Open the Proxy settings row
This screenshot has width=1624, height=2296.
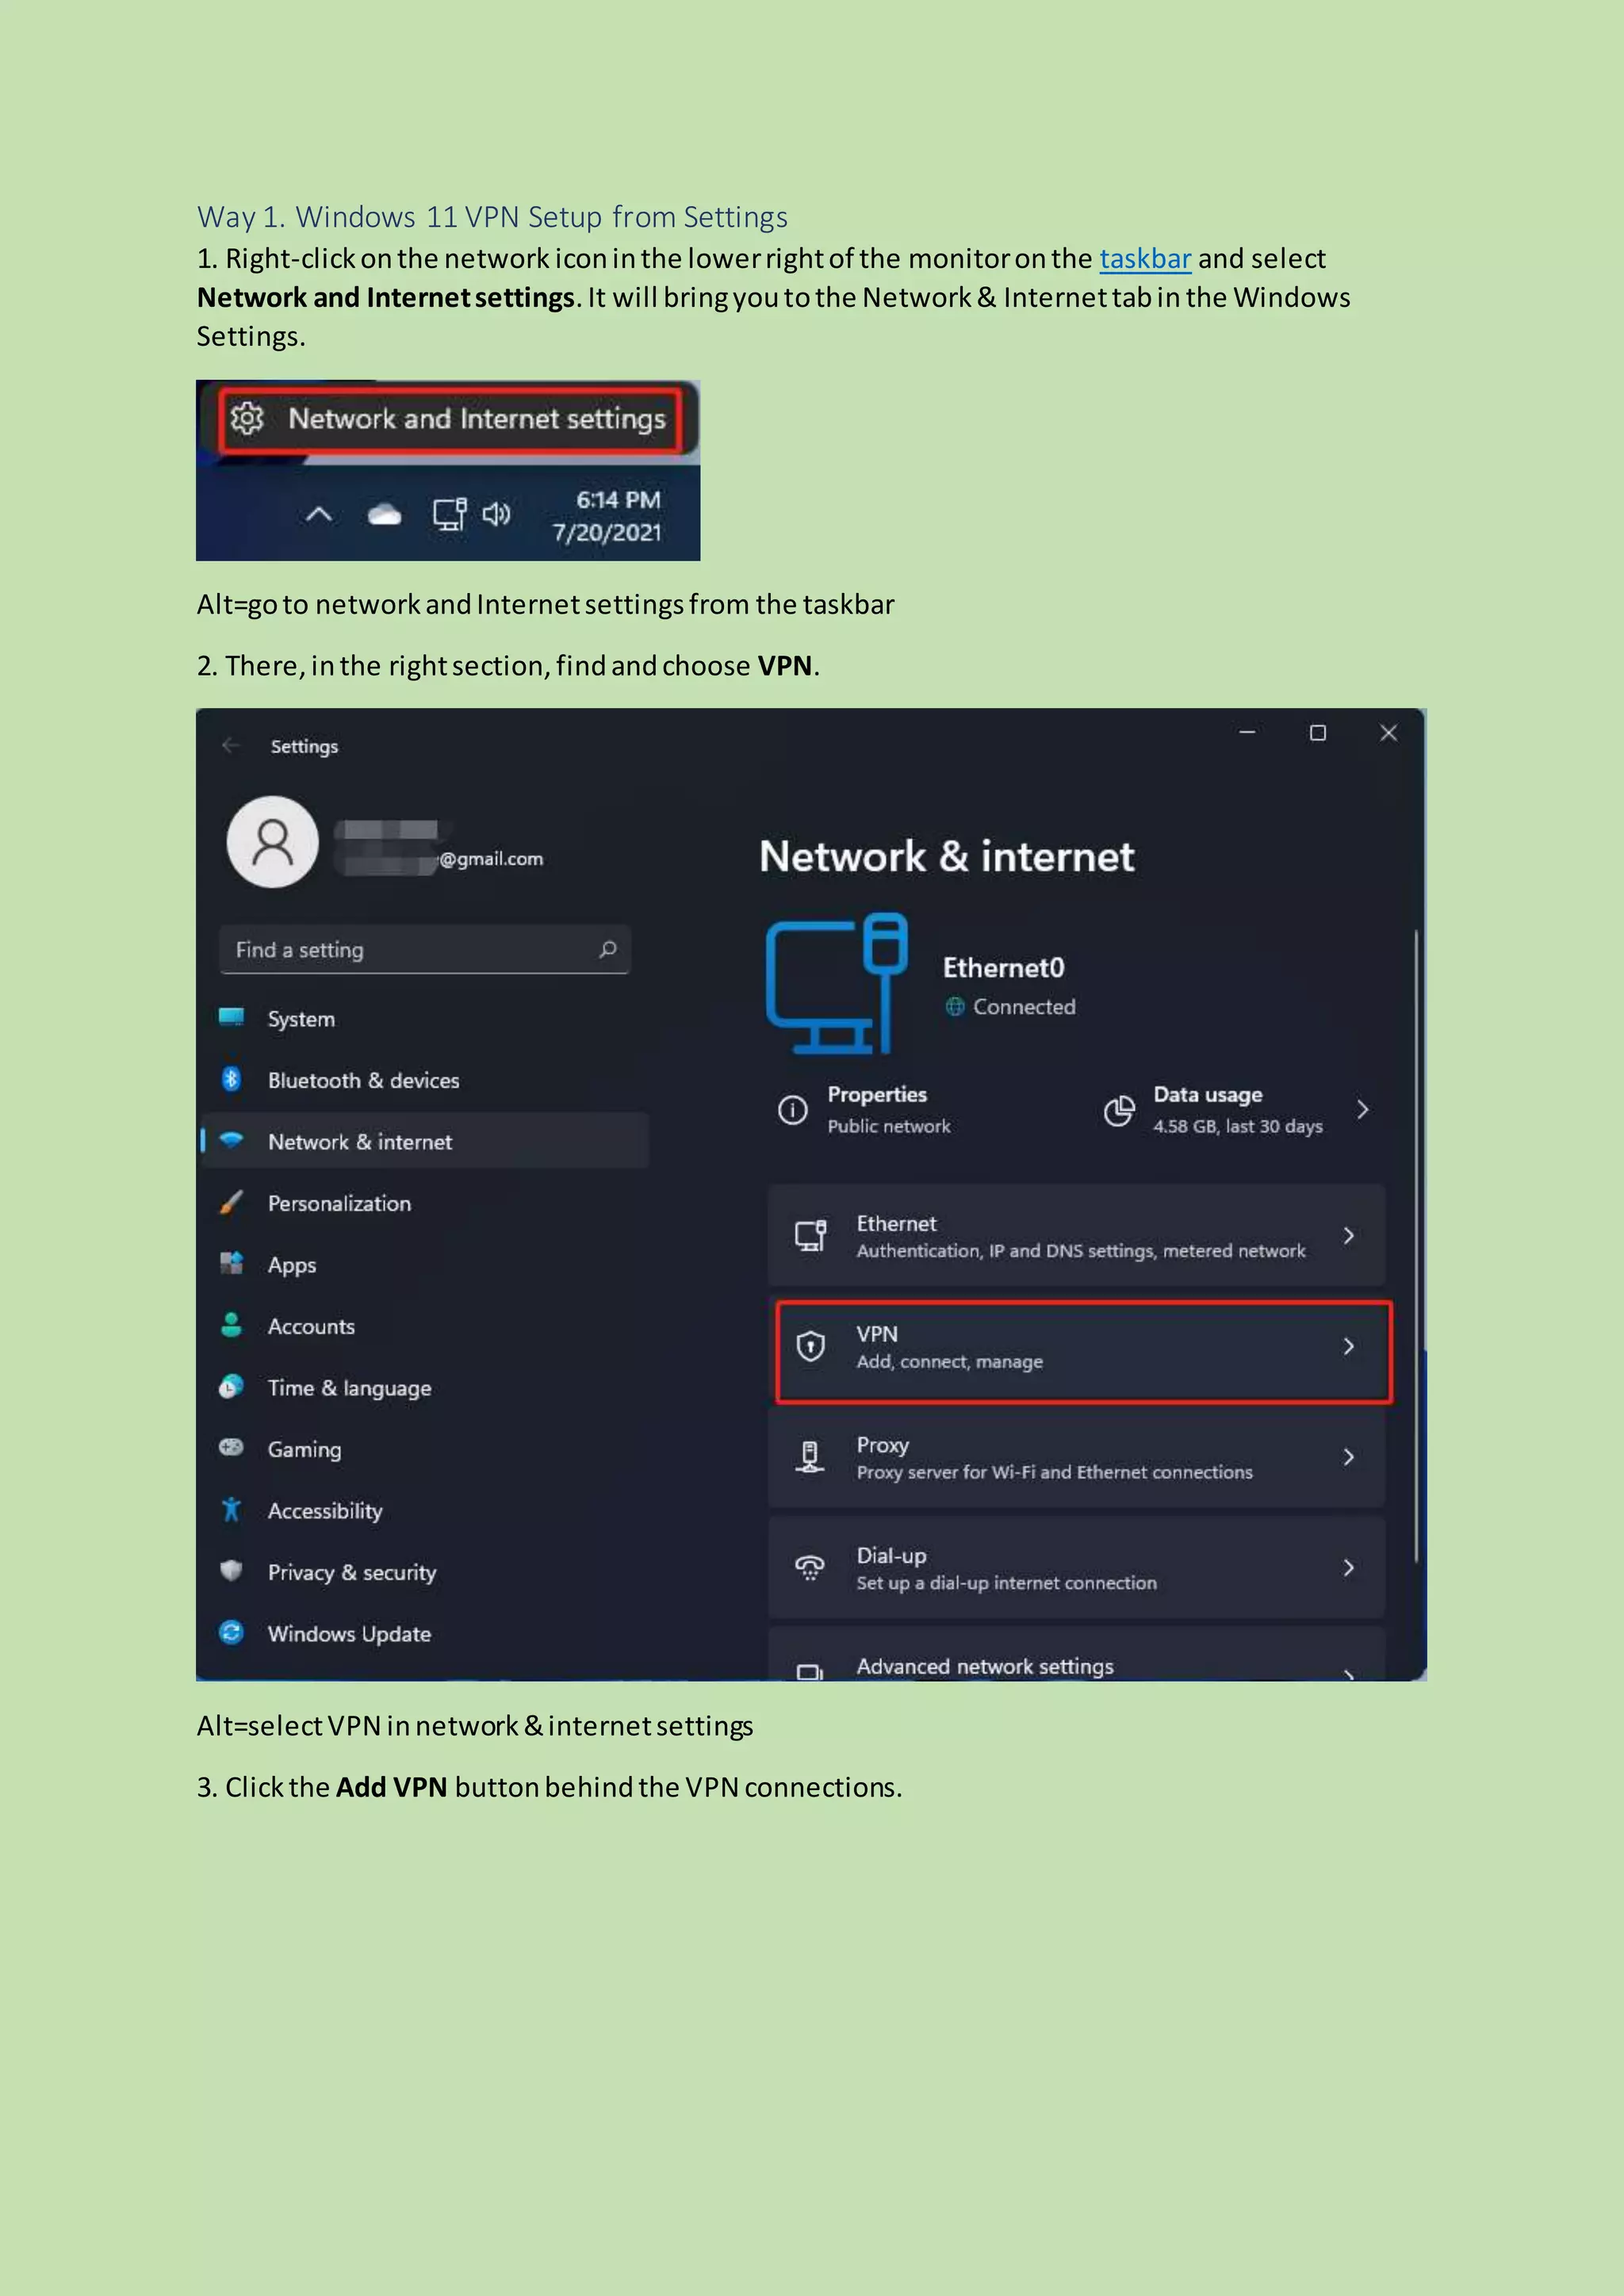tap(1076, 1457)
